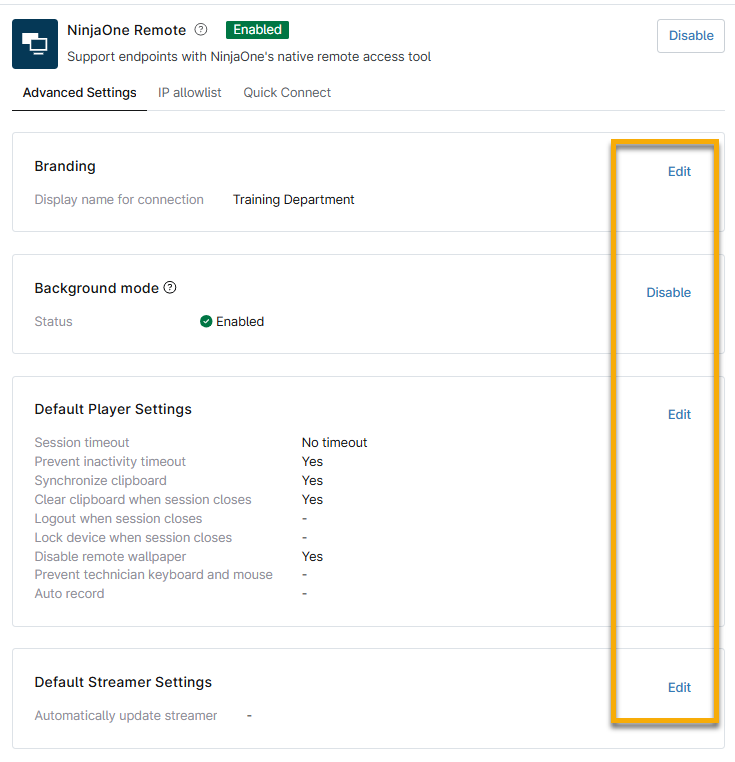Click the green Enabled badge

pyautogui.click(x=257, y=30)
